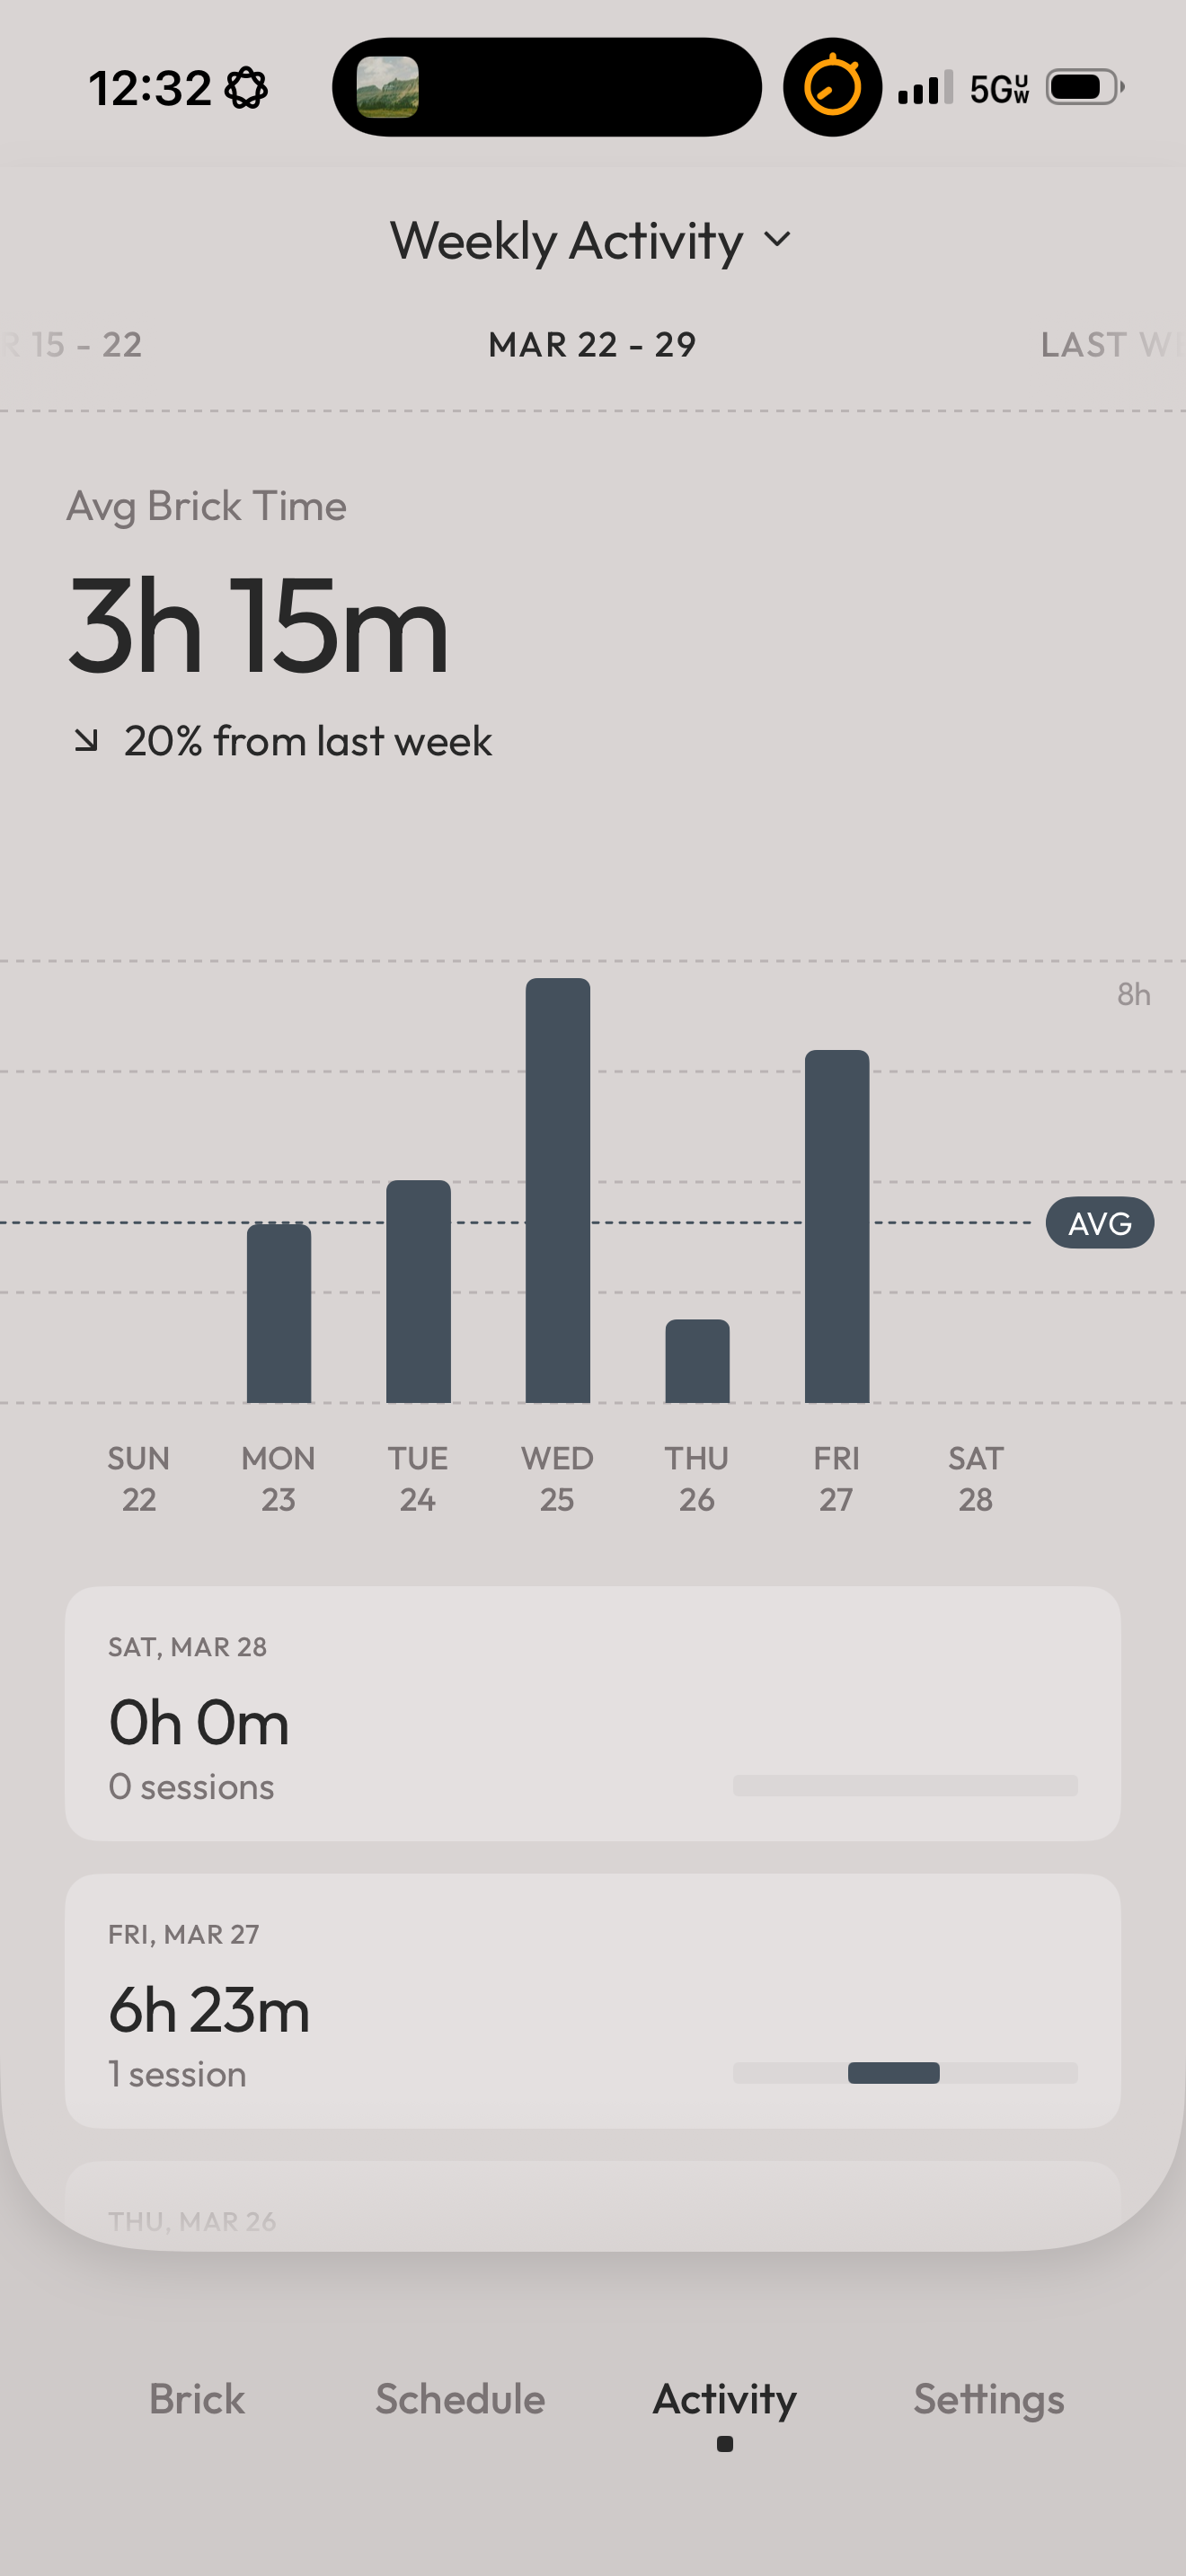Select the Wednesday 25 bar
The image size is (1186, 2576).
558,1190
